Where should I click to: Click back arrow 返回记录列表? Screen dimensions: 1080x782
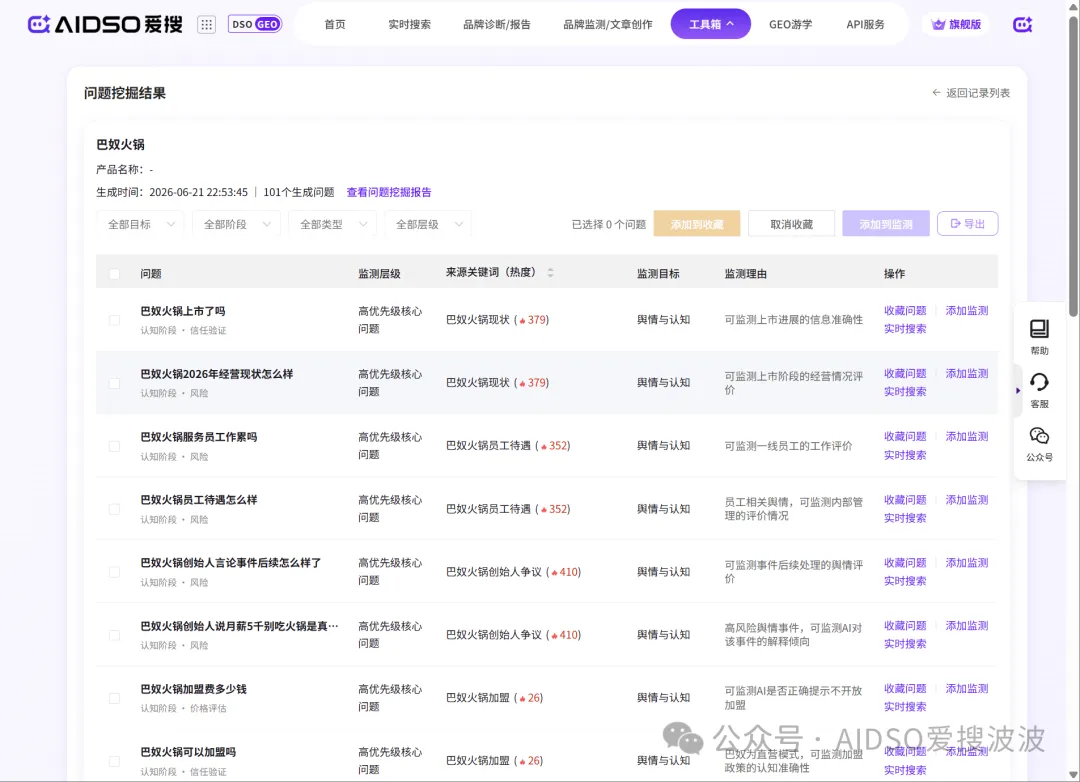[971, 92]
